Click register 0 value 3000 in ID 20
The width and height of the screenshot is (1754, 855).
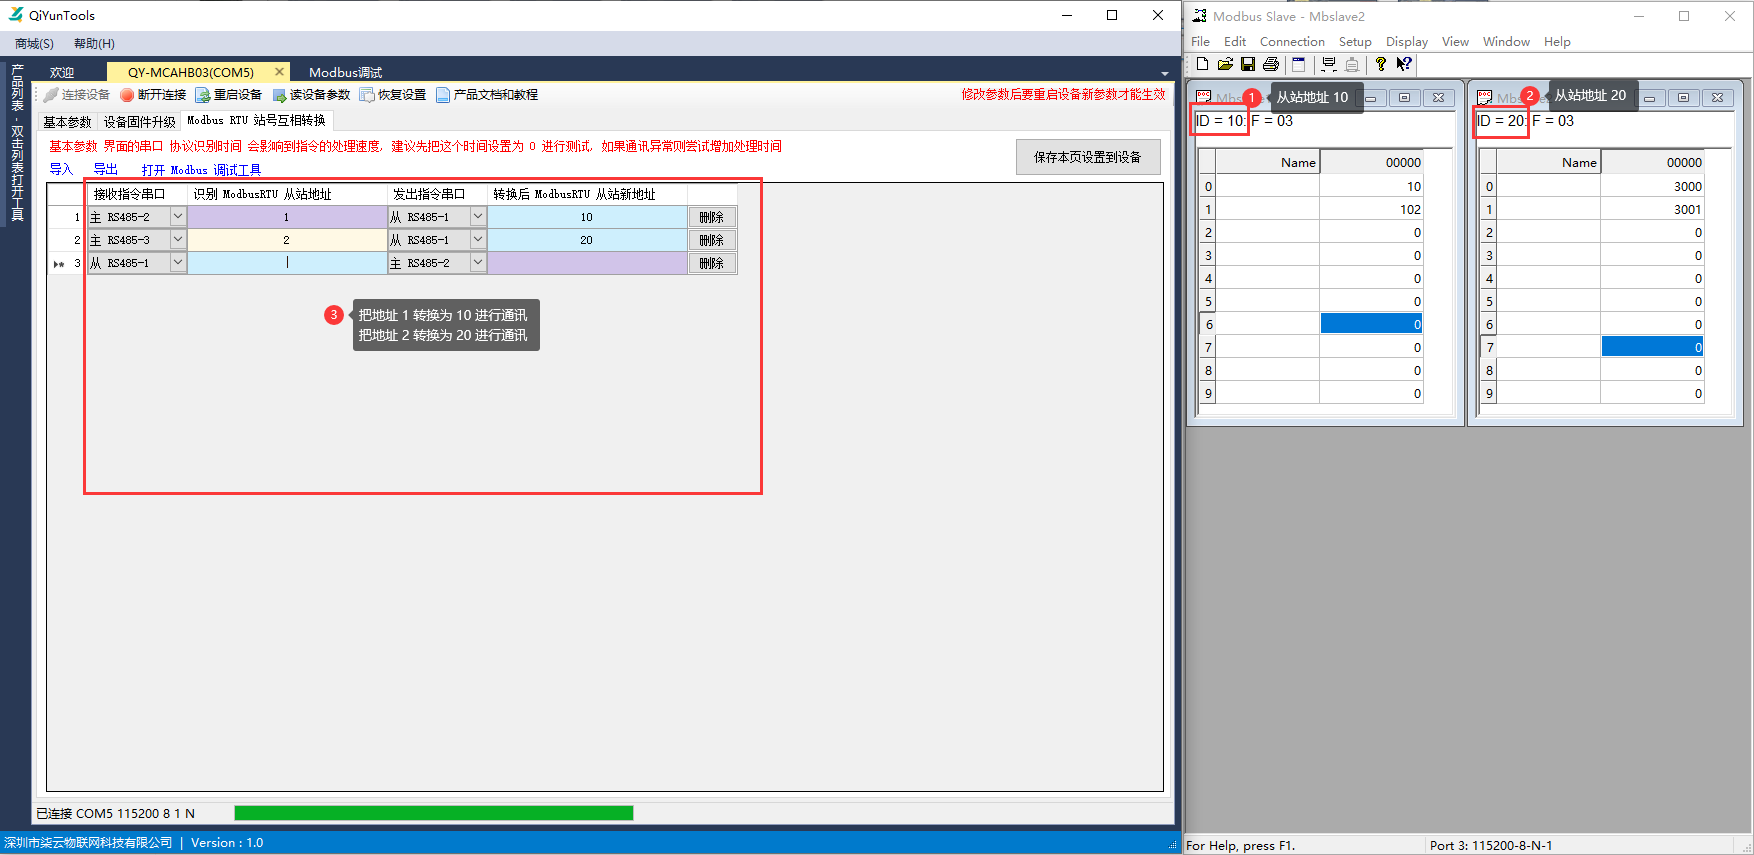(x=1652, y=186)
